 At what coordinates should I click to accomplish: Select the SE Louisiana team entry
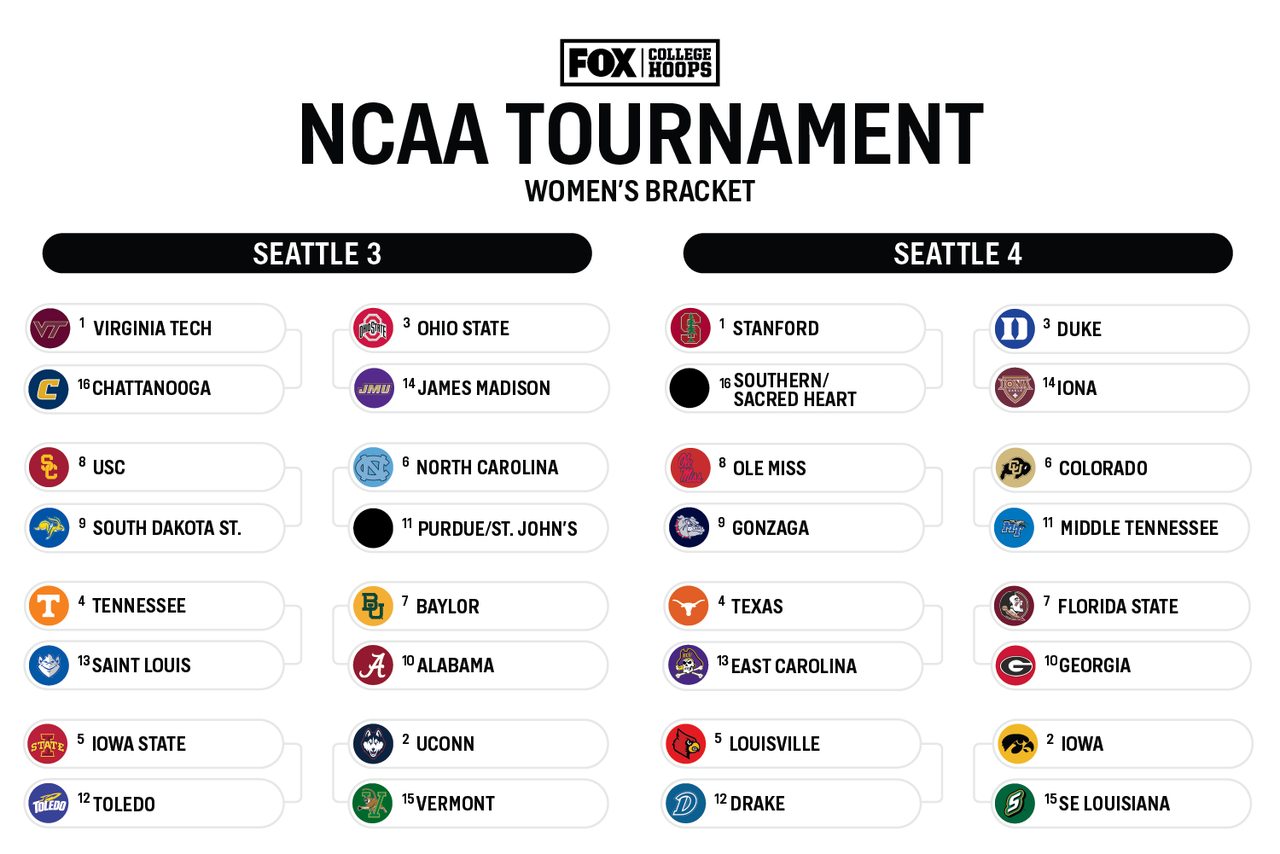[1123, 803]
